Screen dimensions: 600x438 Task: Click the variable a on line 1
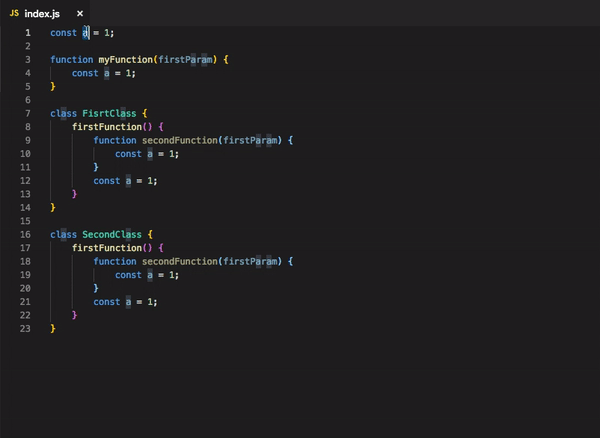[x=85, y=32]
